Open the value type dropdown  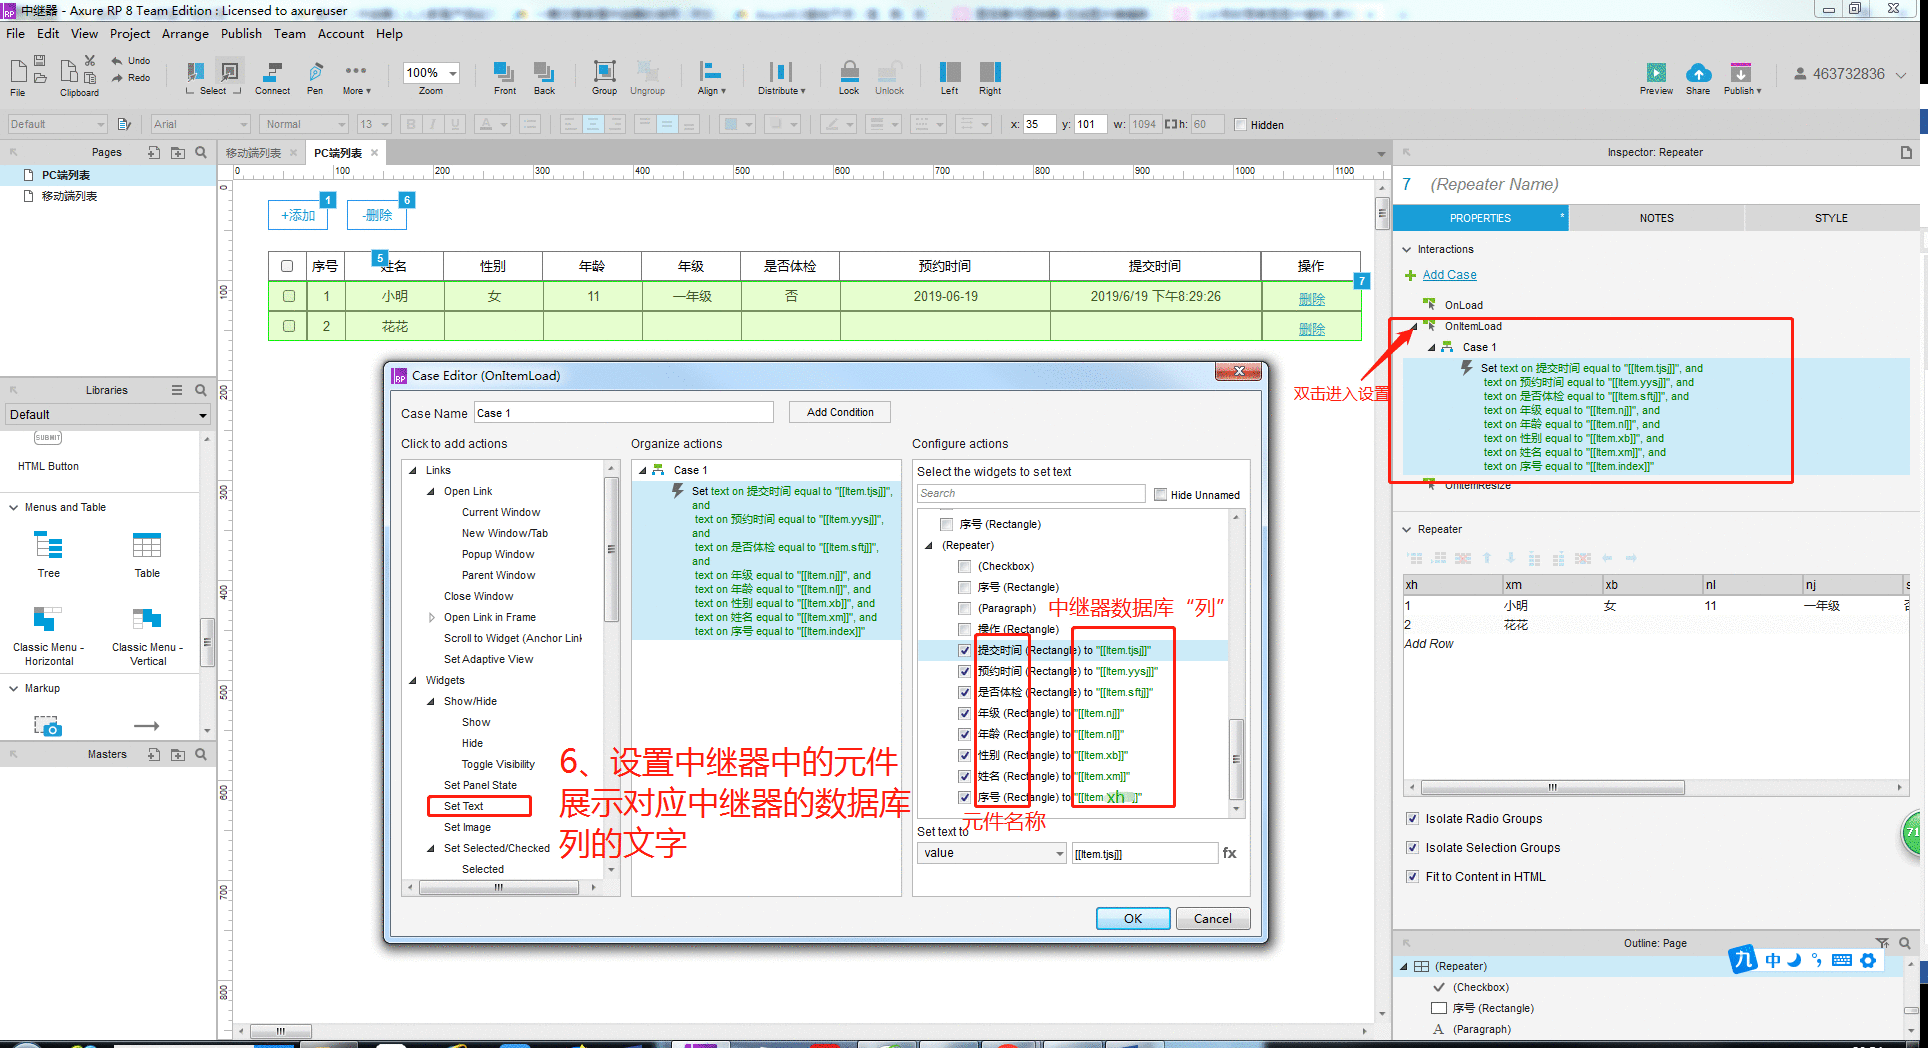click(992, 853)
